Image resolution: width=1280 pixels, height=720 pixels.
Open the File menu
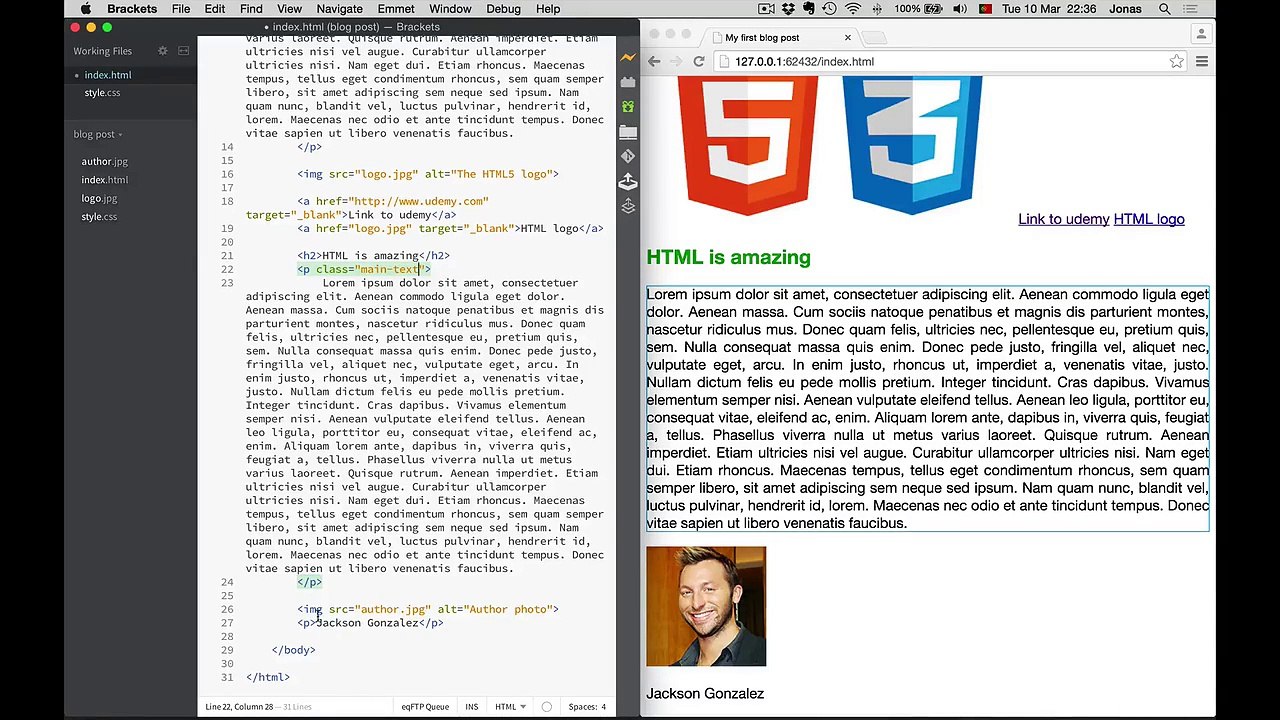point(181,9)
